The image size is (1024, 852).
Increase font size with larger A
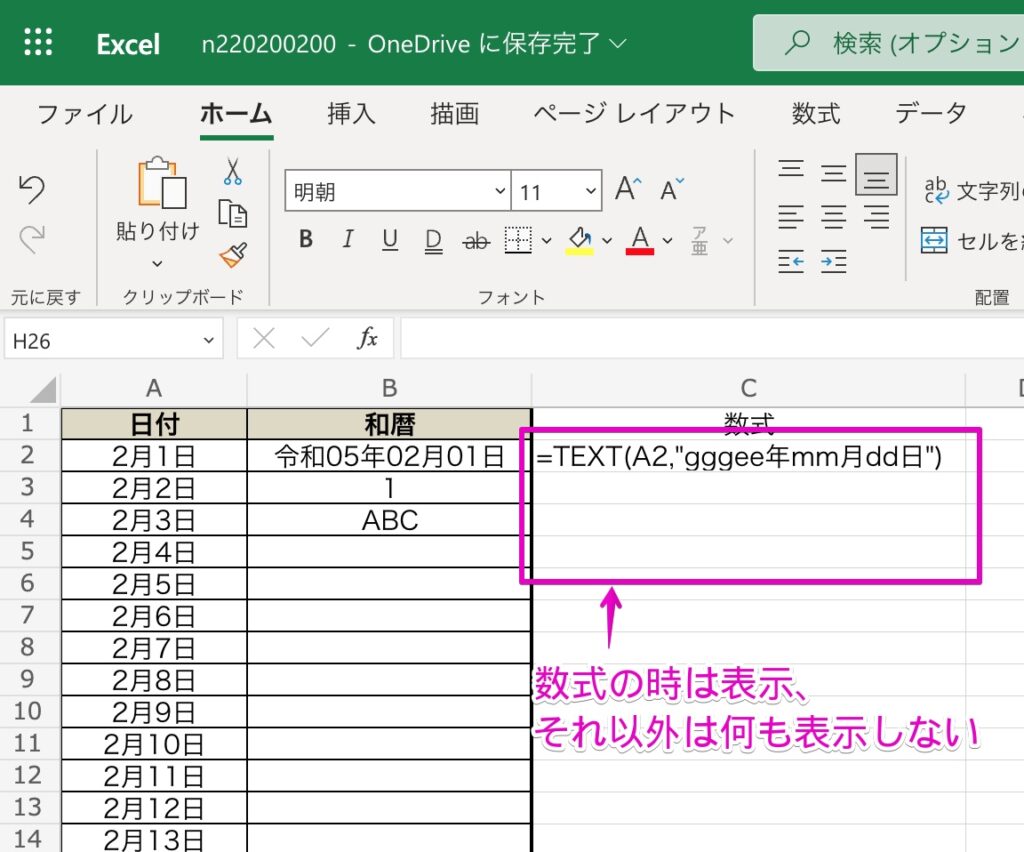[x=628, y=189]
